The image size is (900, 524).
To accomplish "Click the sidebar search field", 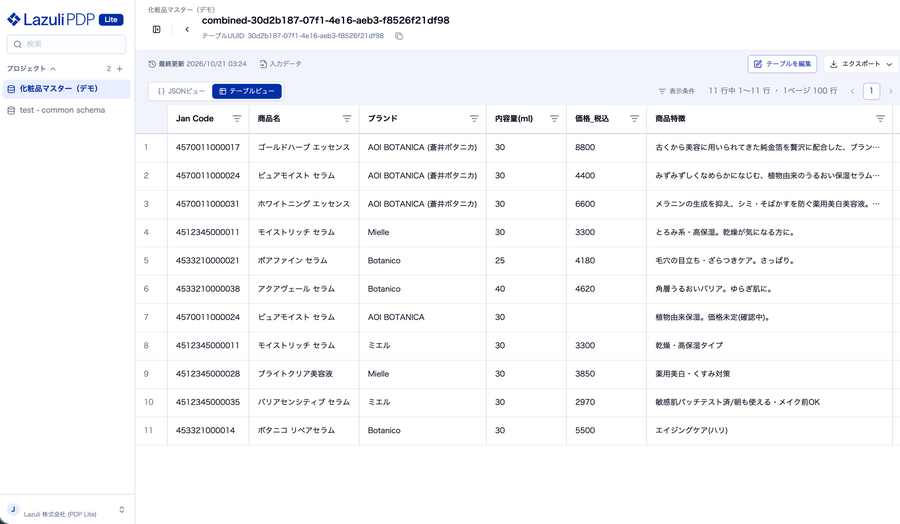I will tap(67, 44).
